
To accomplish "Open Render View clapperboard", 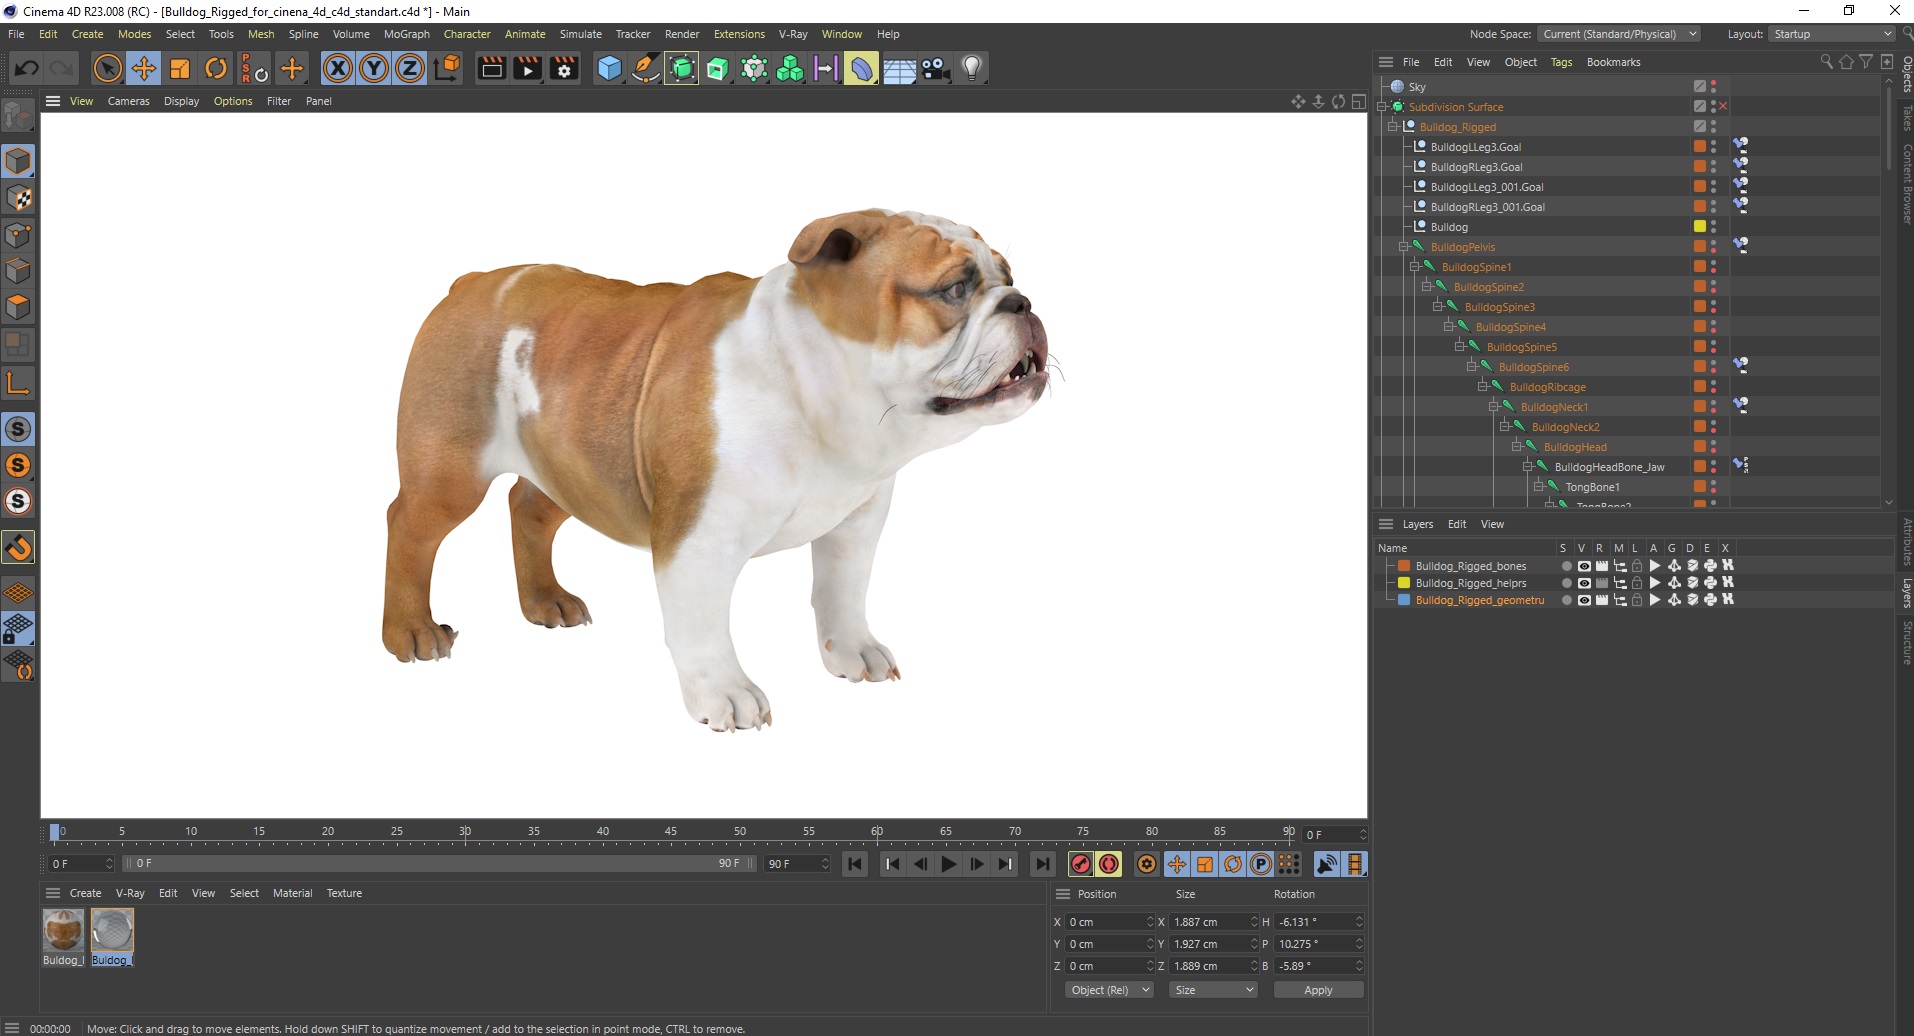I will [x=491, y=68].
